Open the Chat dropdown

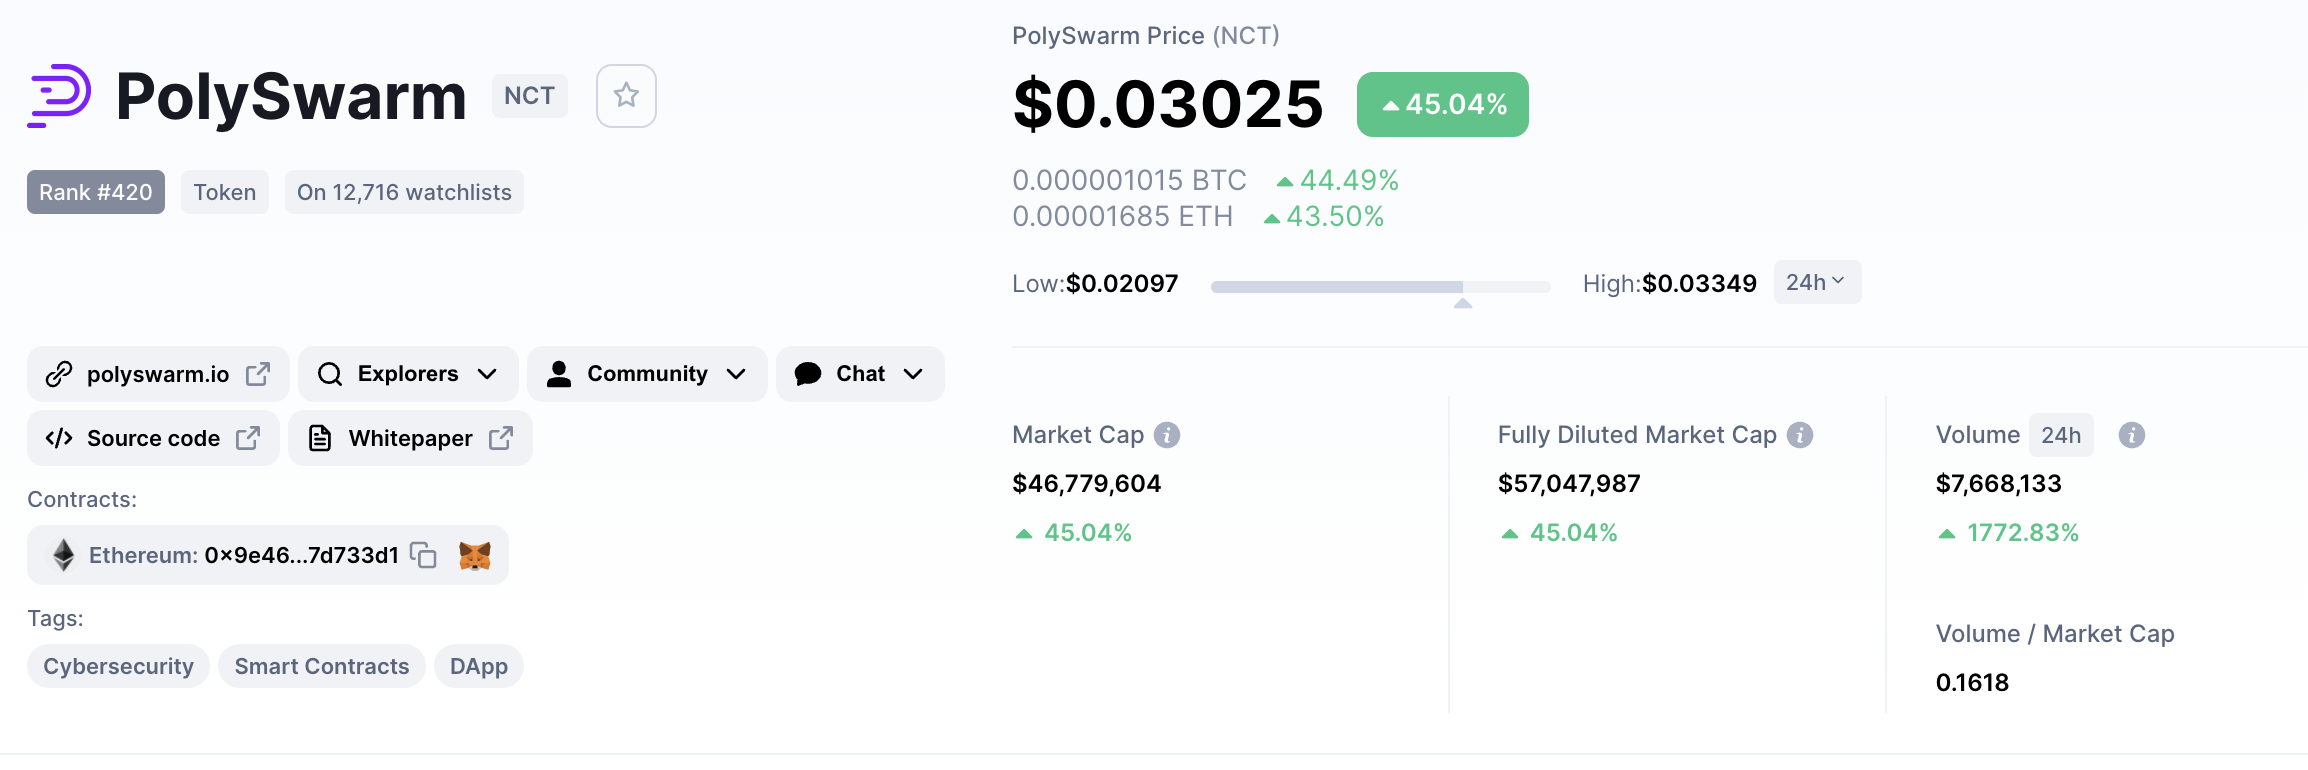click(x=860, y=374)
